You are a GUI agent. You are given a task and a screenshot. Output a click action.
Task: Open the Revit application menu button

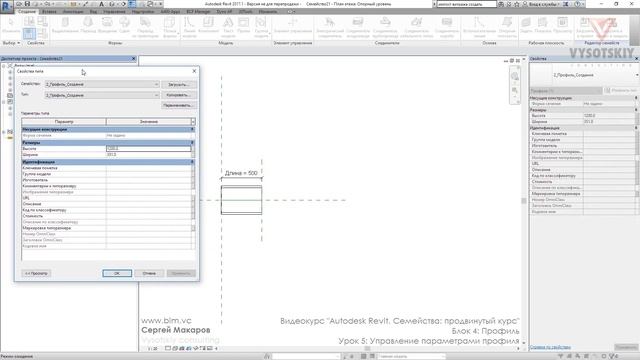(7, 7)
